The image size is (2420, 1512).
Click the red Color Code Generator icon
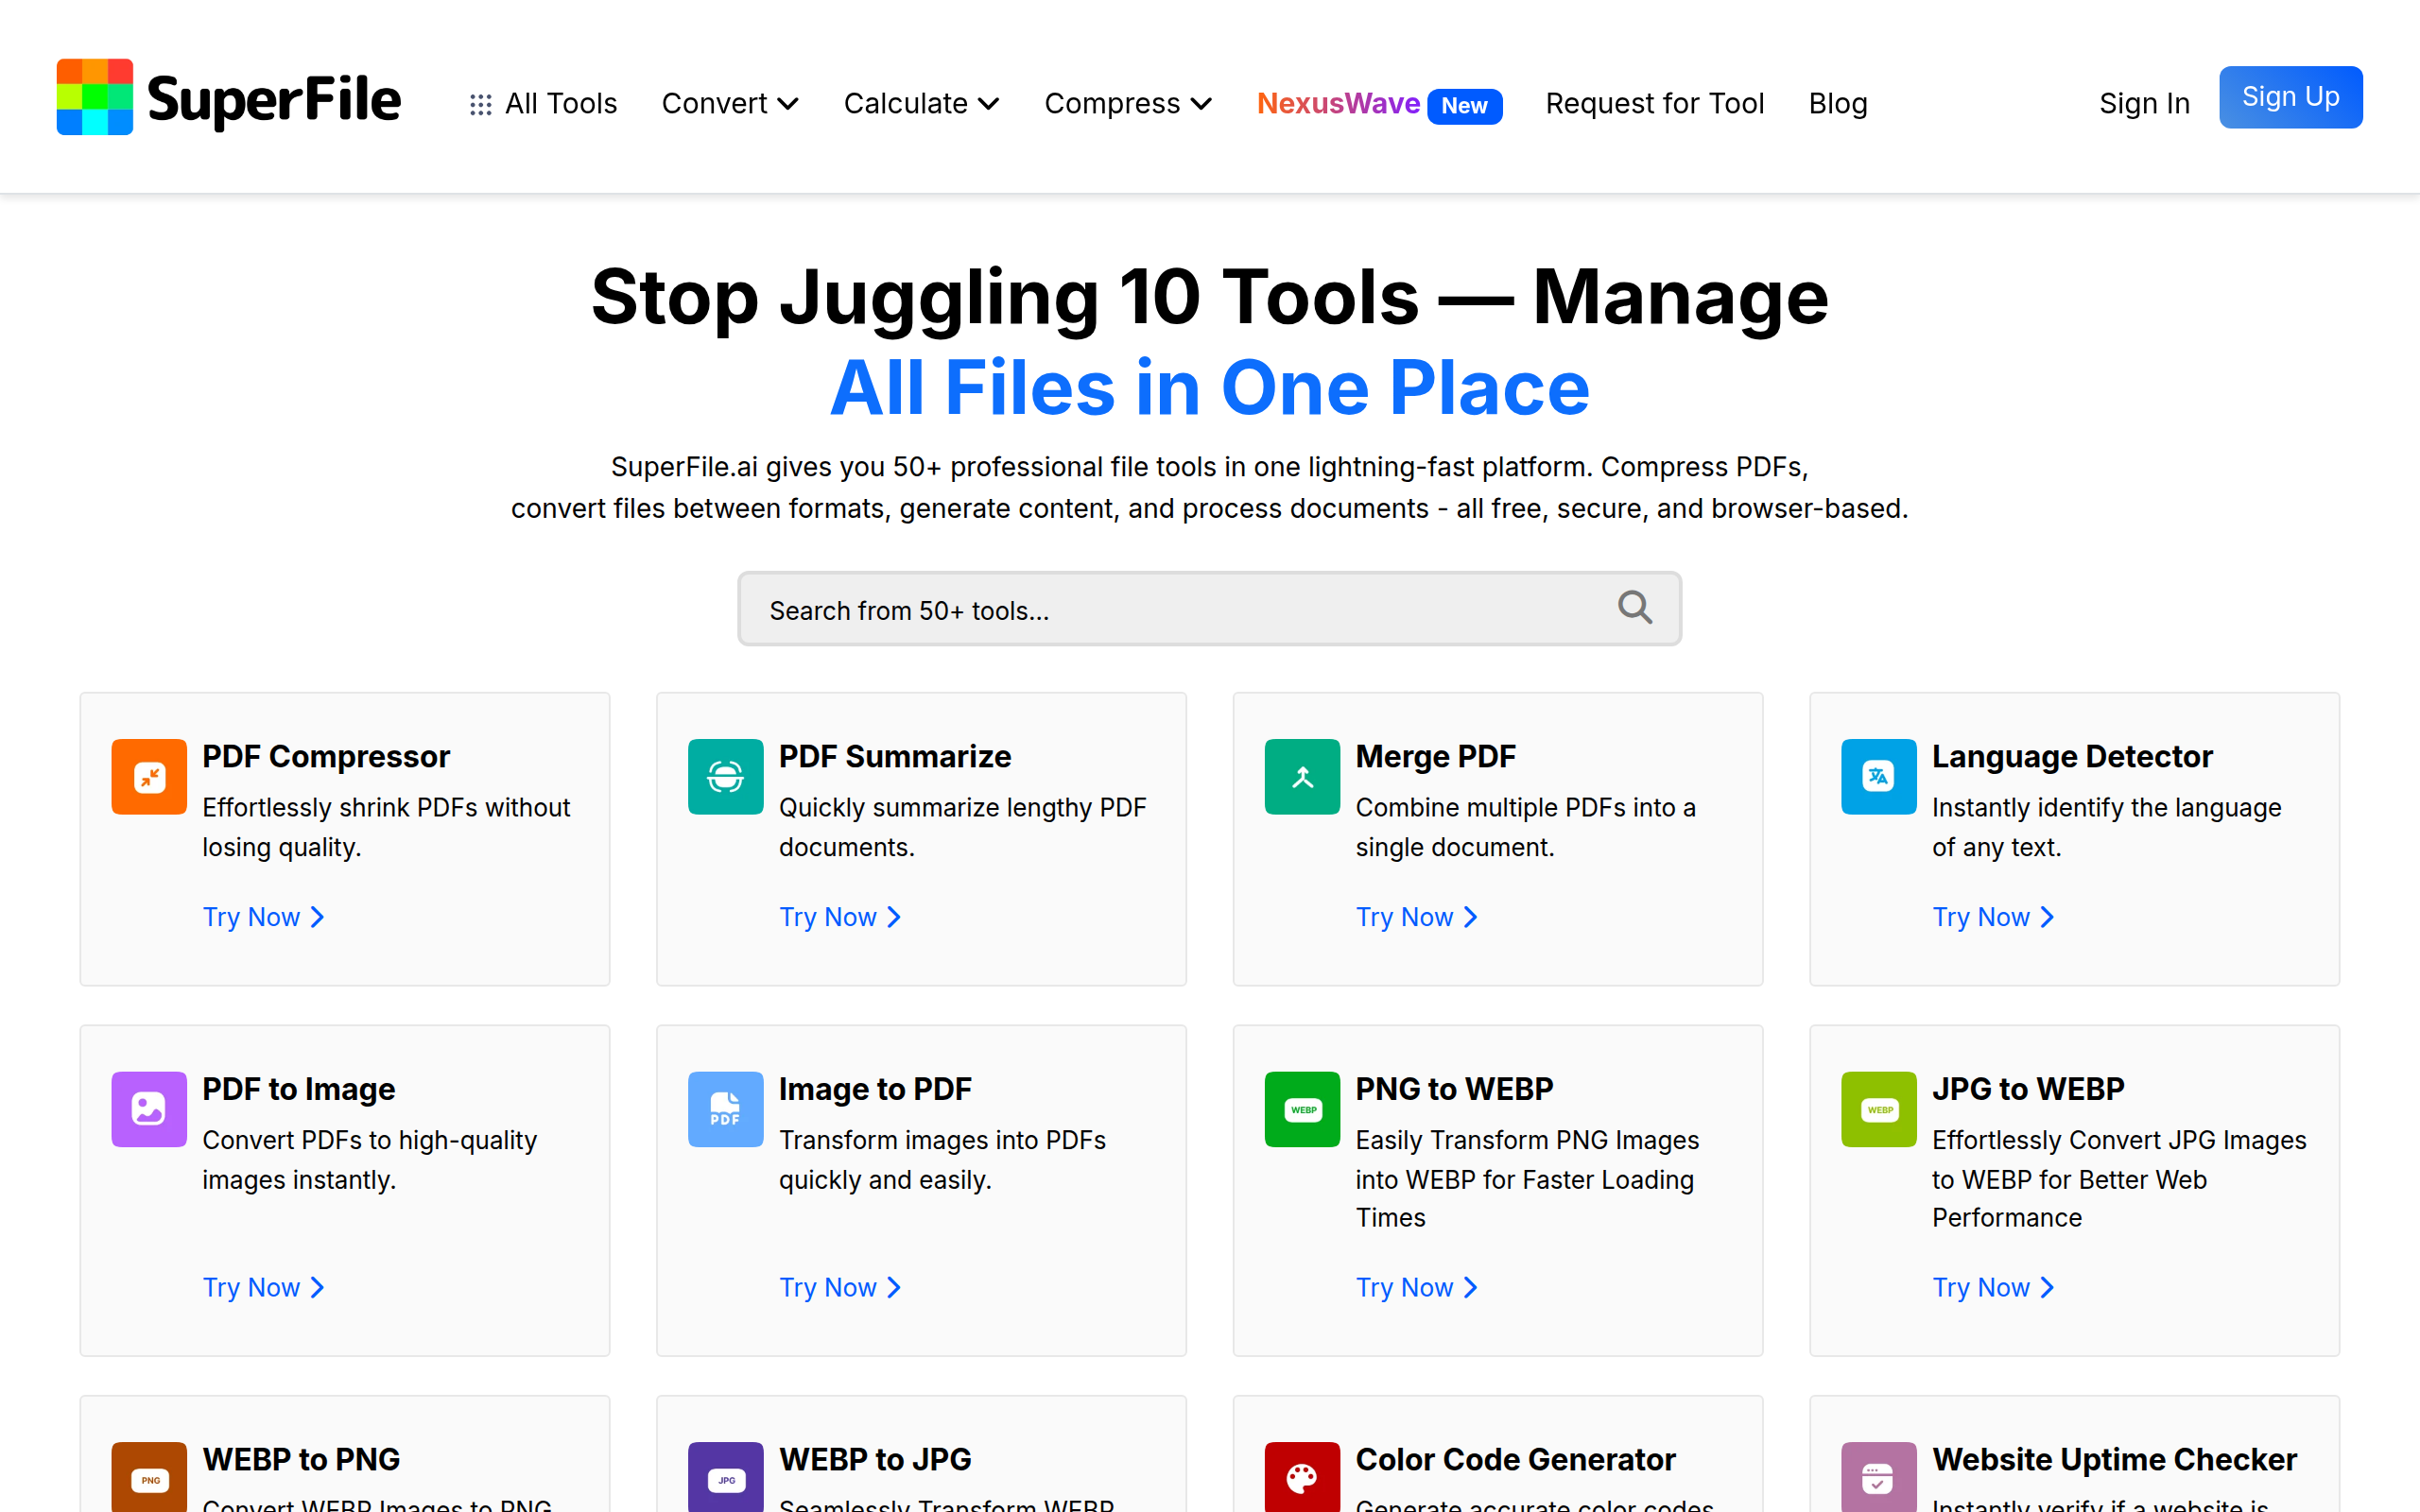1302,1477
